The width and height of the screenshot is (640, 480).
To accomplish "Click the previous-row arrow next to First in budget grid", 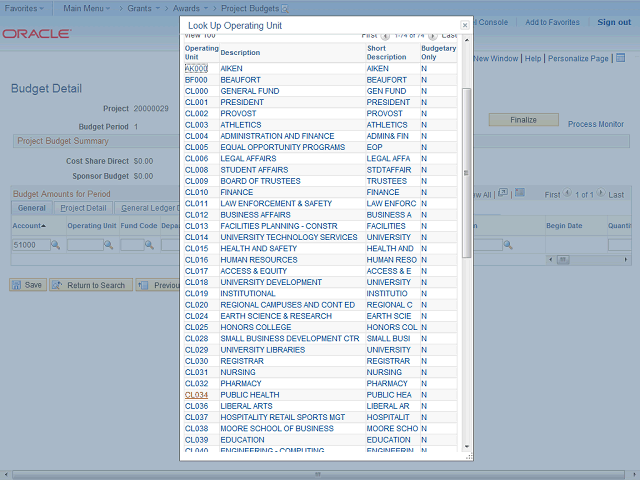I will 567,193.
